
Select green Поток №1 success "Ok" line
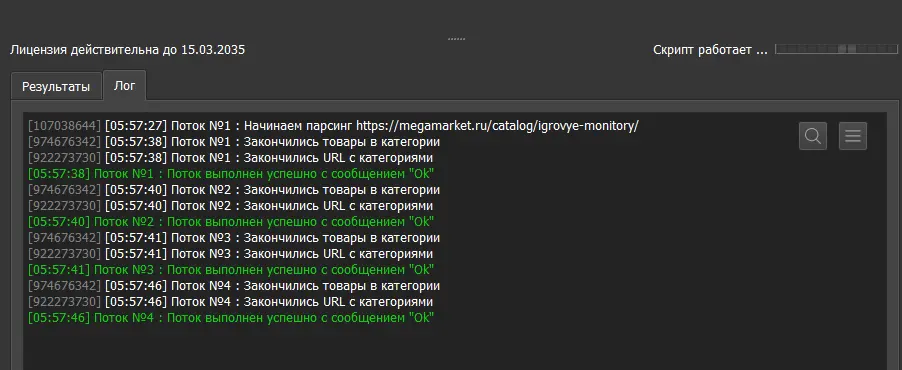[x=231, y=174]
